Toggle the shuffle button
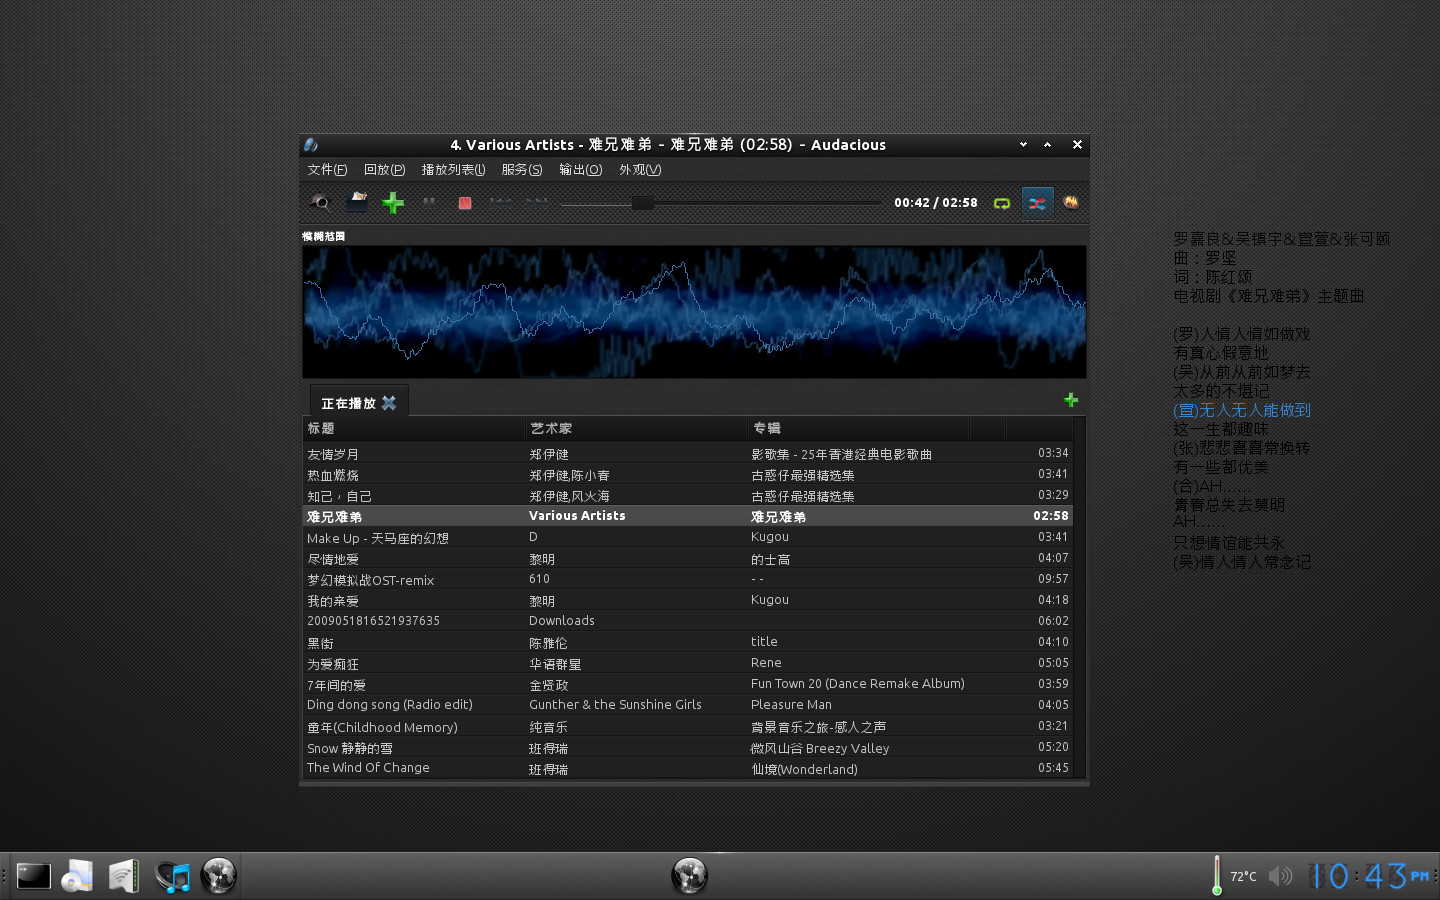The image size is (1440, 900). (1037, 203)
